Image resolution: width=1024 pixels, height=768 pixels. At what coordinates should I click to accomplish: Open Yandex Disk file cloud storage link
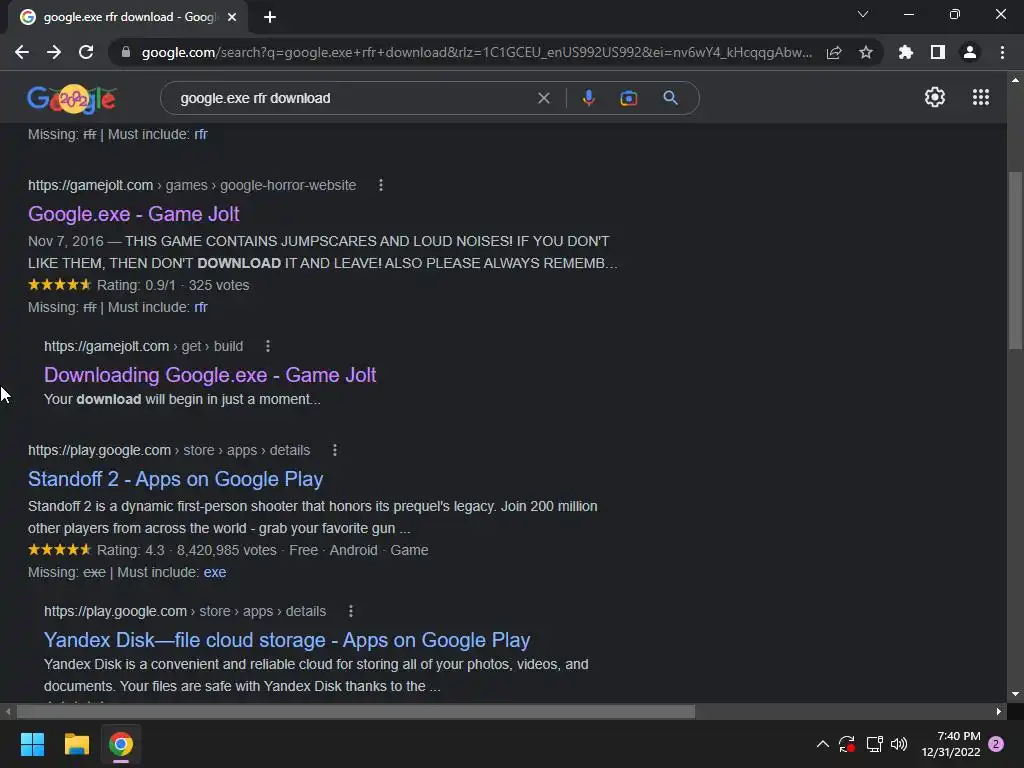pyautogui.click(x=287, y=640)
